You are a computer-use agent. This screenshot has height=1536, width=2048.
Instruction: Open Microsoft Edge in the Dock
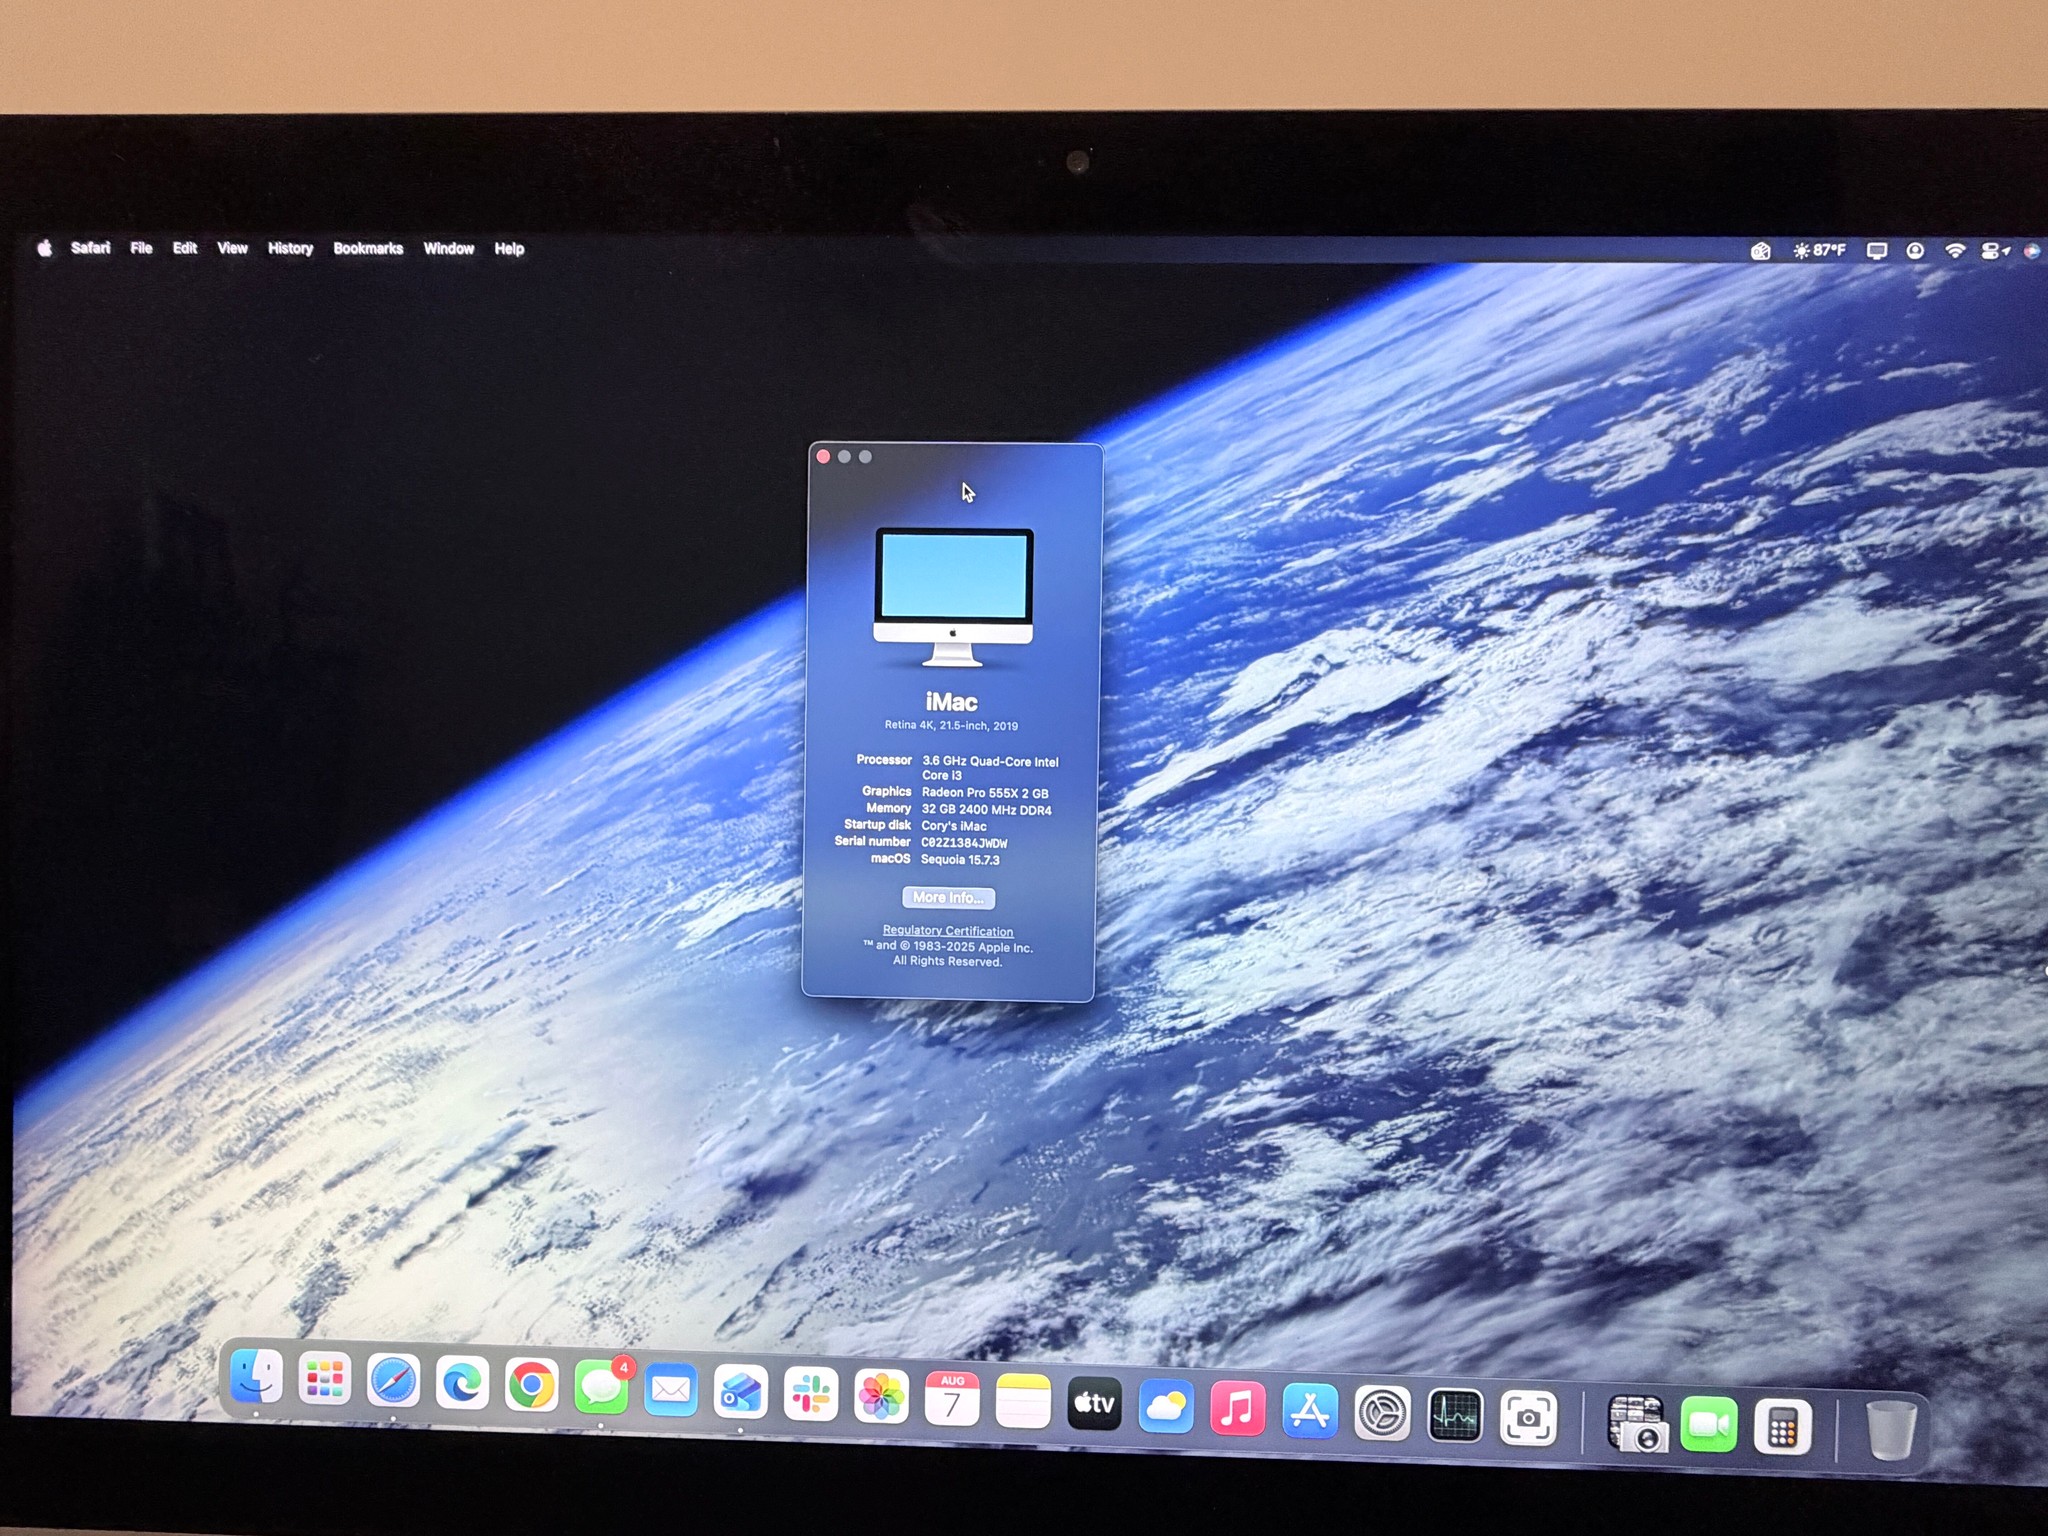462,1384
